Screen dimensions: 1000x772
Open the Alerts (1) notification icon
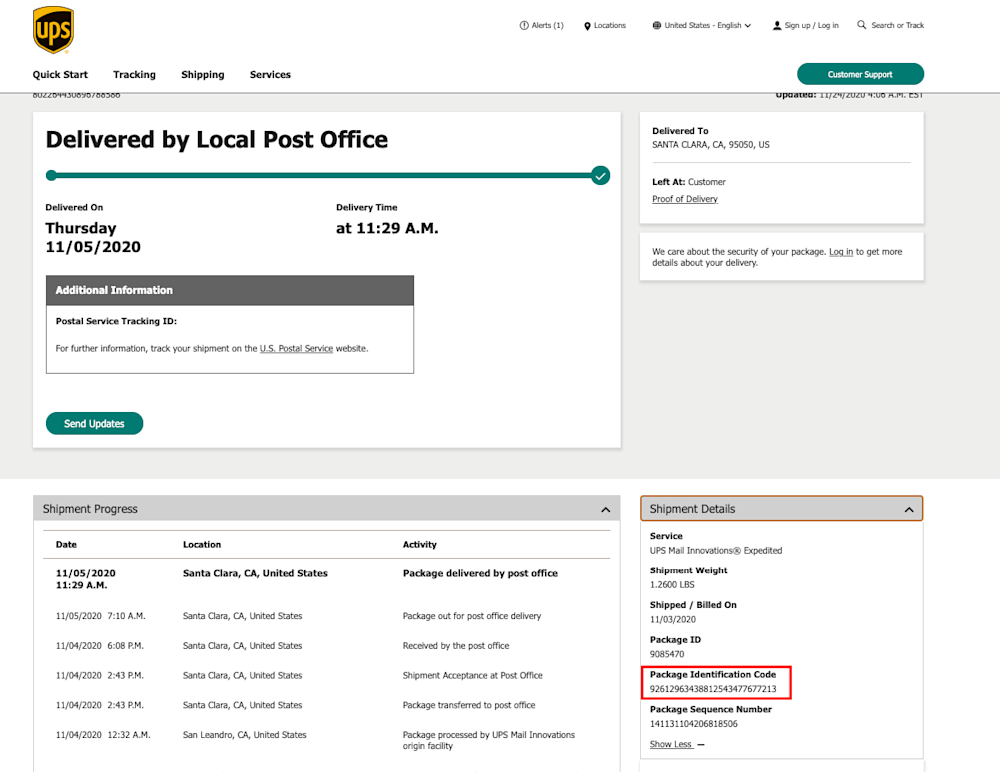coord(524,26)
